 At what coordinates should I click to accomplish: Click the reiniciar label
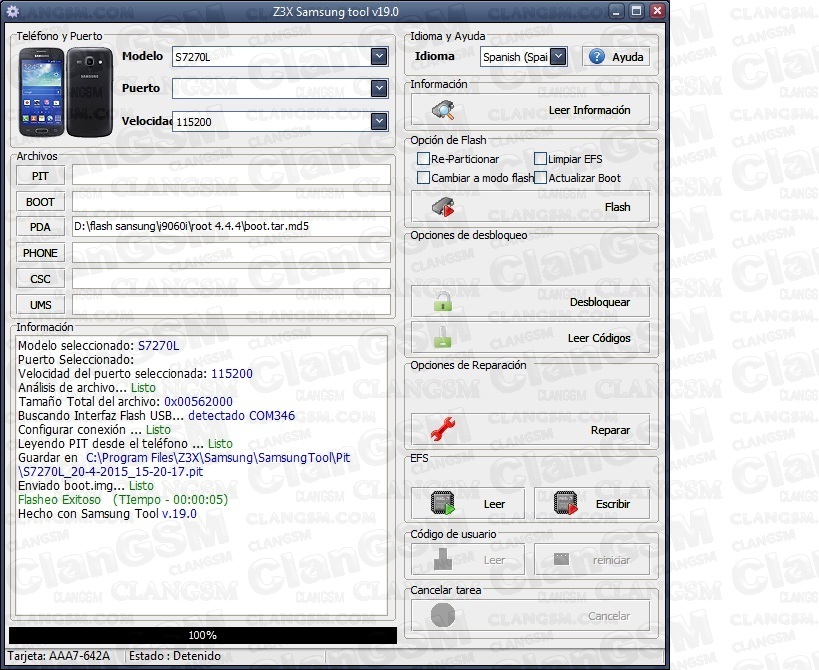611,560
